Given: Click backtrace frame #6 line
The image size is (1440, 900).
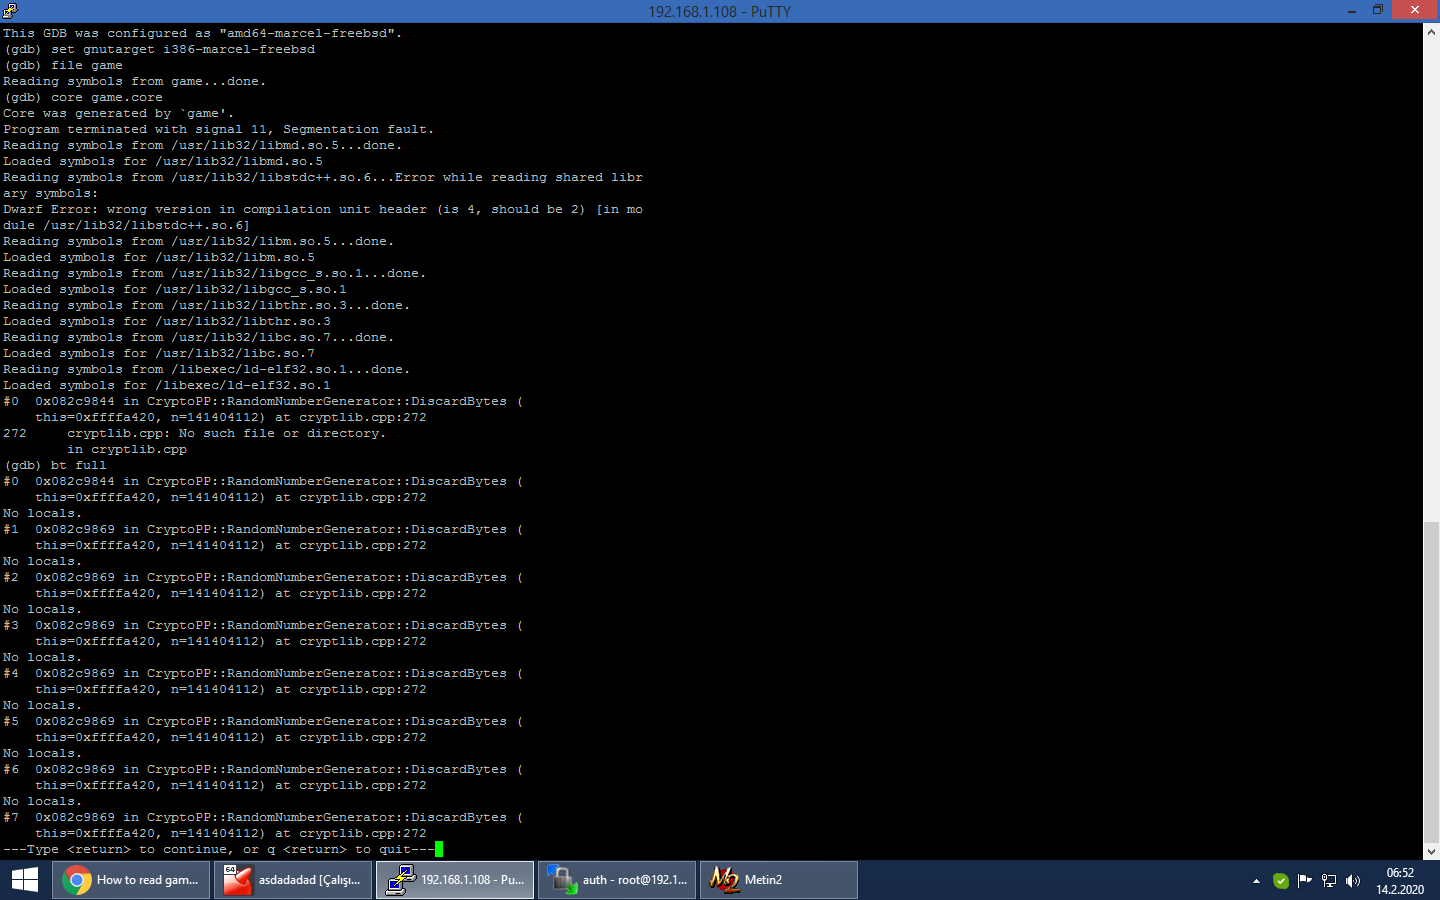Looking at the screenshot, I should tap(263, 769).
